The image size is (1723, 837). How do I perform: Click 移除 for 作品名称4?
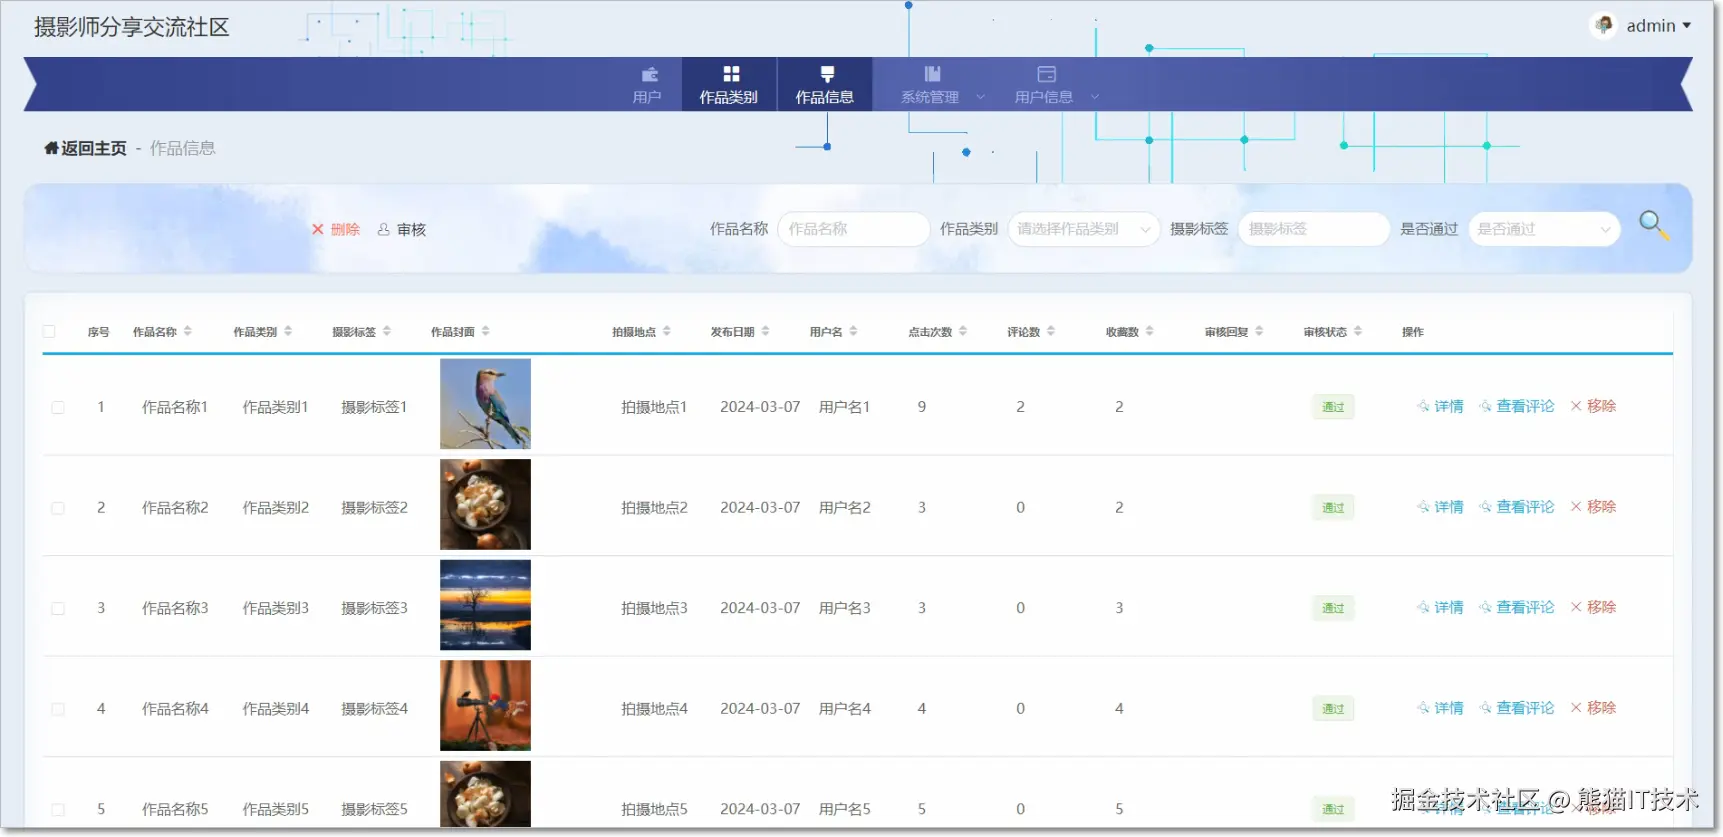click(x=1593, y=708)
